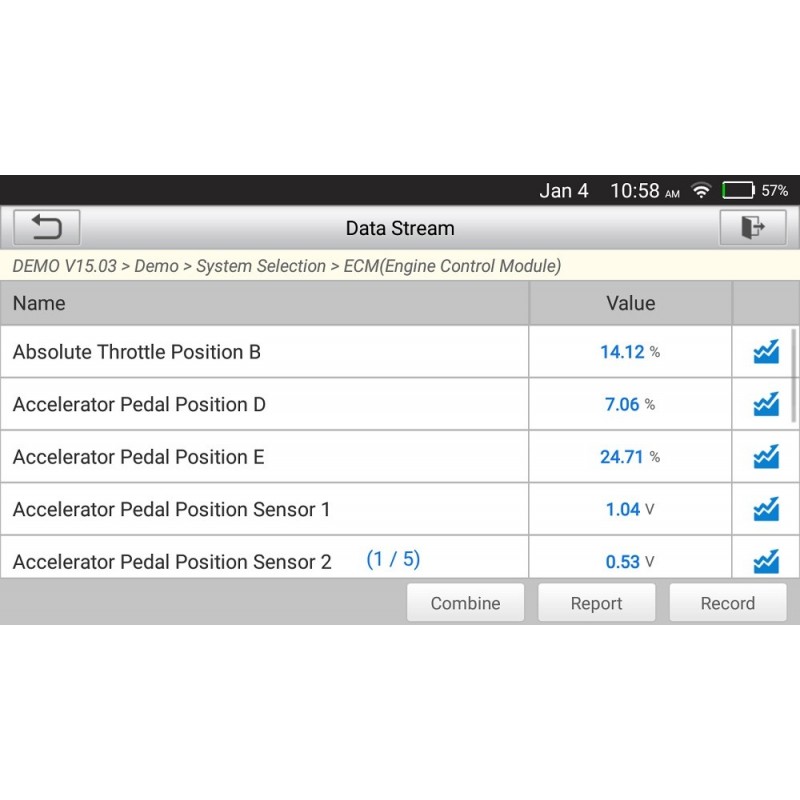This screenshot has height=800, width=800.
Task: Open graph for Accelerator Pedal Position Sensor 2
Action: tap(766, 561)
